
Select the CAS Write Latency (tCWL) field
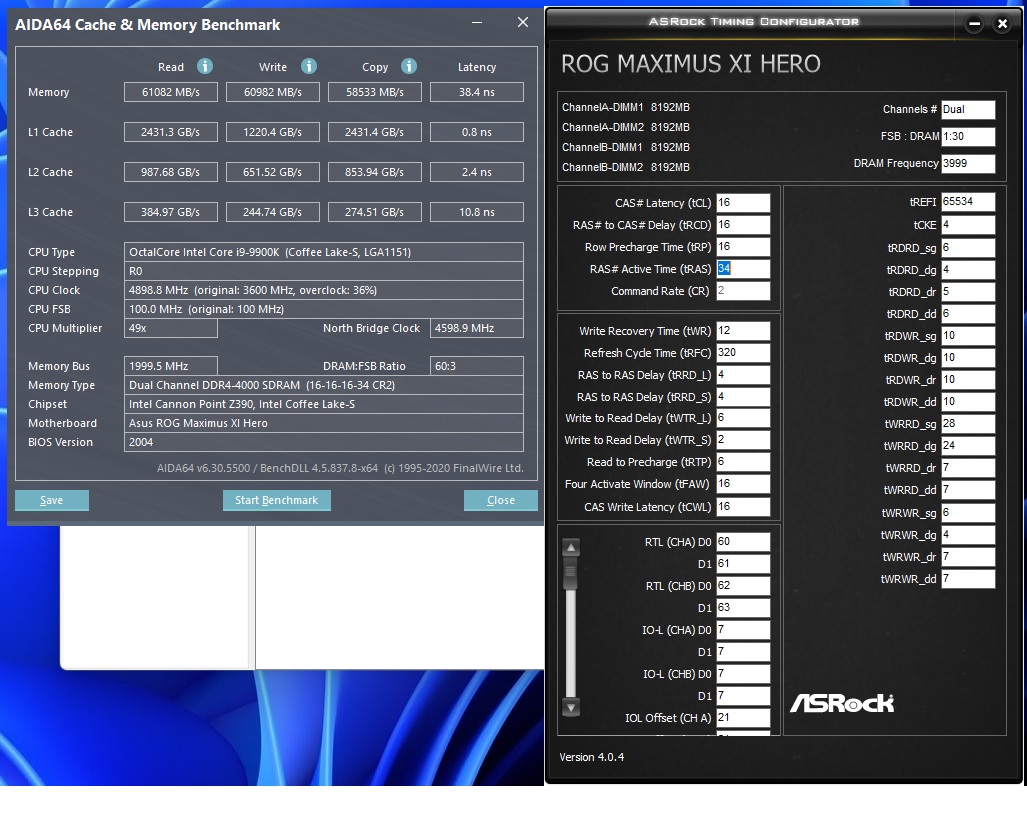pyautogui.click(x=743, y=506)
